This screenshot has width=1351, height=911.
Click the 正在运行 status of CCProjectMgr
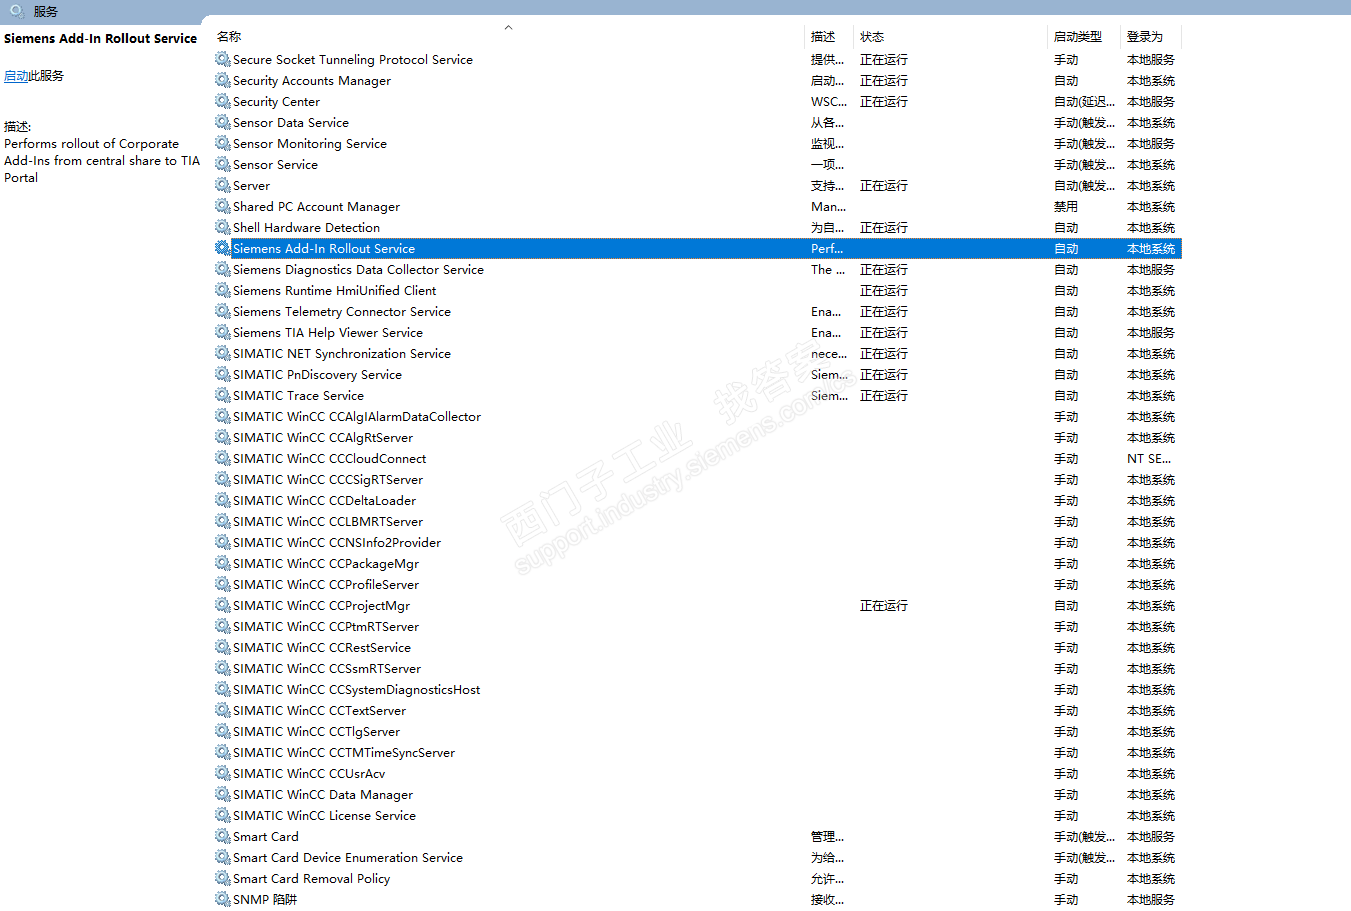click(884, 606)
